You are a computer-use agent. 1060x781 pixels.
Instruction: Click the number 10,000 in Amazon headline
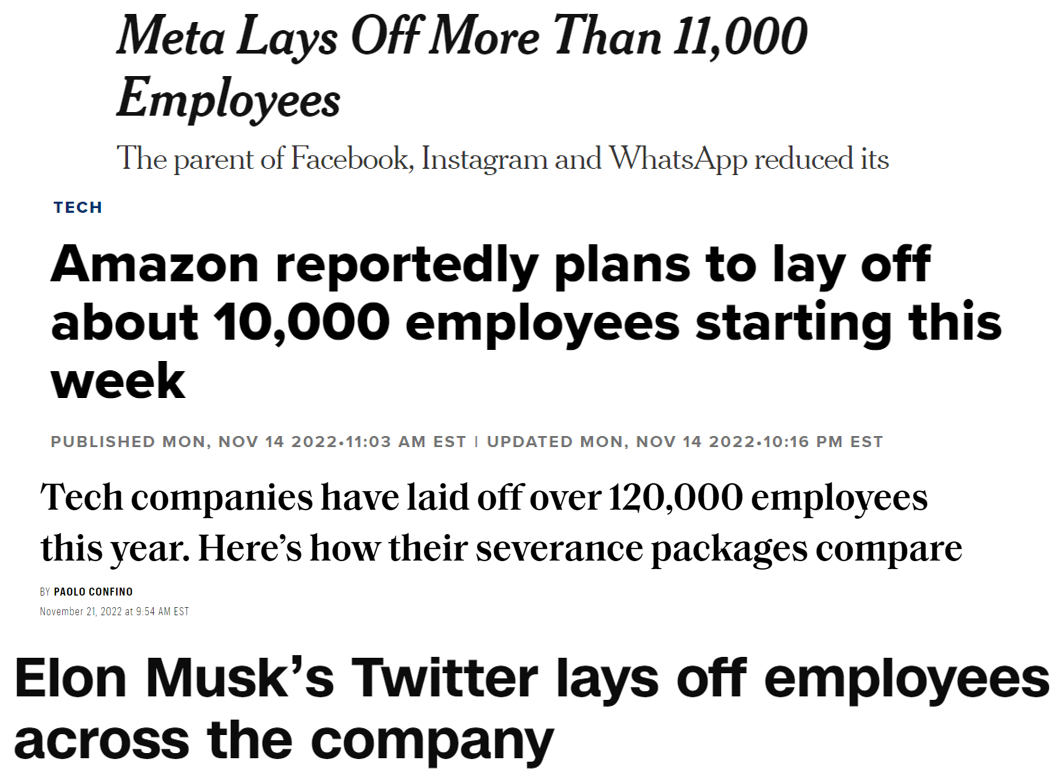pos(301,323)
